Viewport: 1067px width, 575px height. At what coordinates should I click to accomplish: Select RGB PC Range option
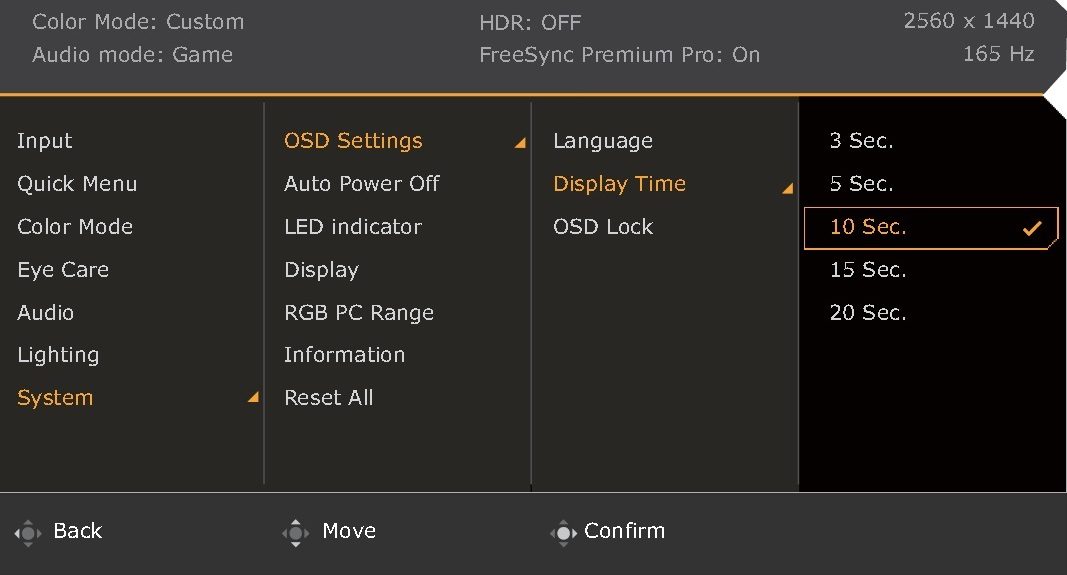(359, 313)
